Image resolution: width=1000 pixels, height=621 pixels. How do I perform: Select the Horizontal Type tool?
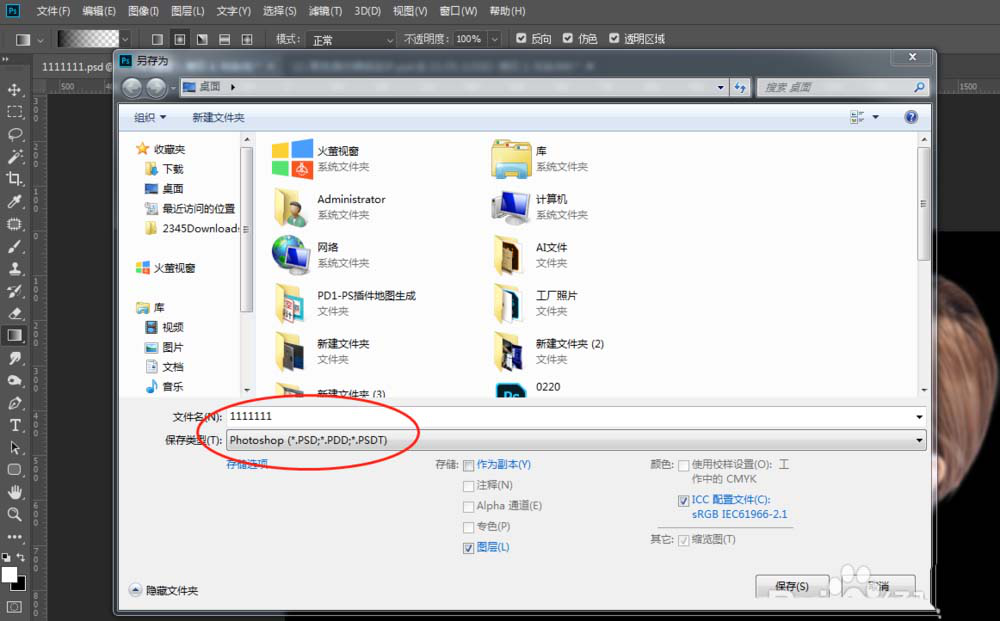click(x=15, y=425)
